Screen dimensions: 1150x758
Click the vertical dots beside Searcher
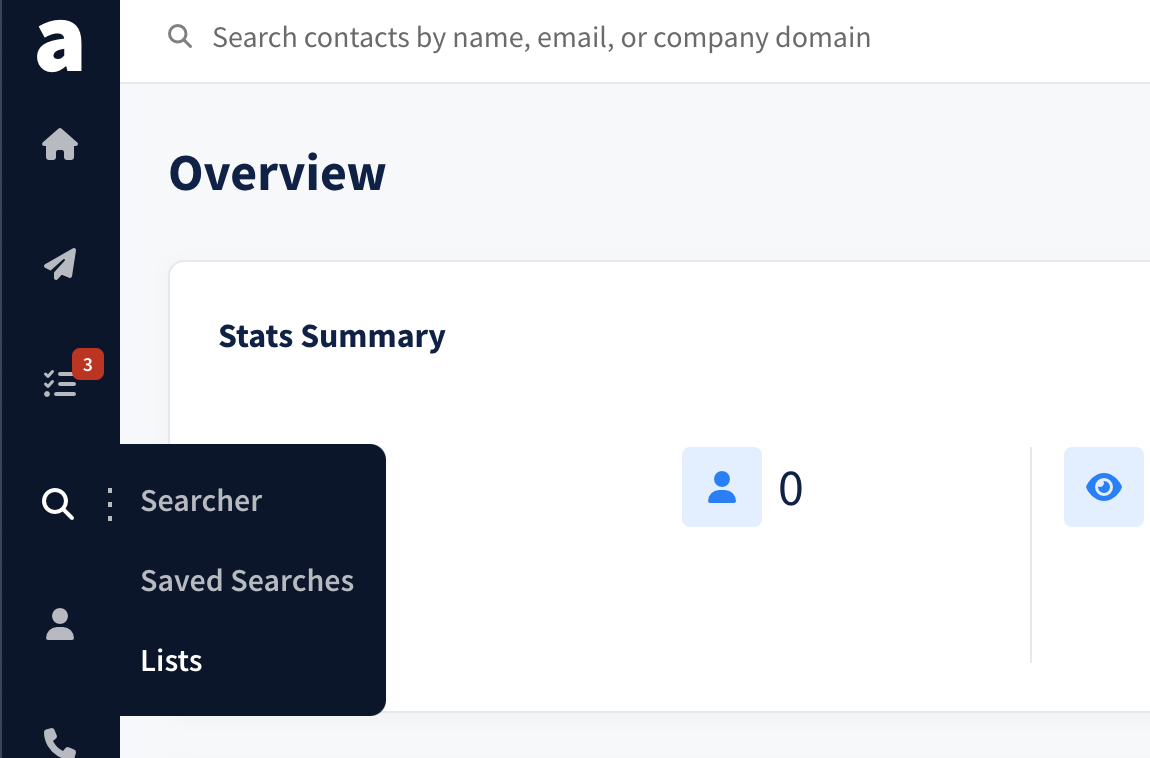[x=110, y=504]
